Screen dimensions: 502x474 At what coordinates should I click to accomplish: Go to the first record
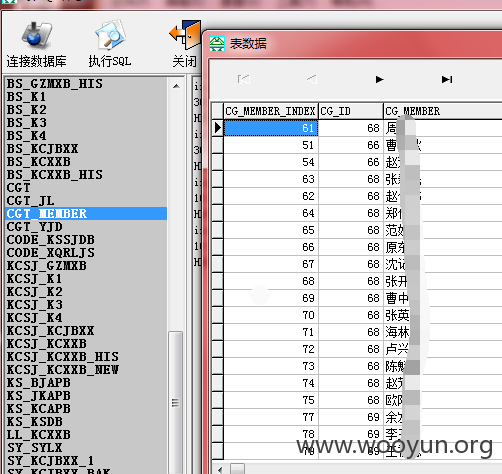(x=244, y=79)
